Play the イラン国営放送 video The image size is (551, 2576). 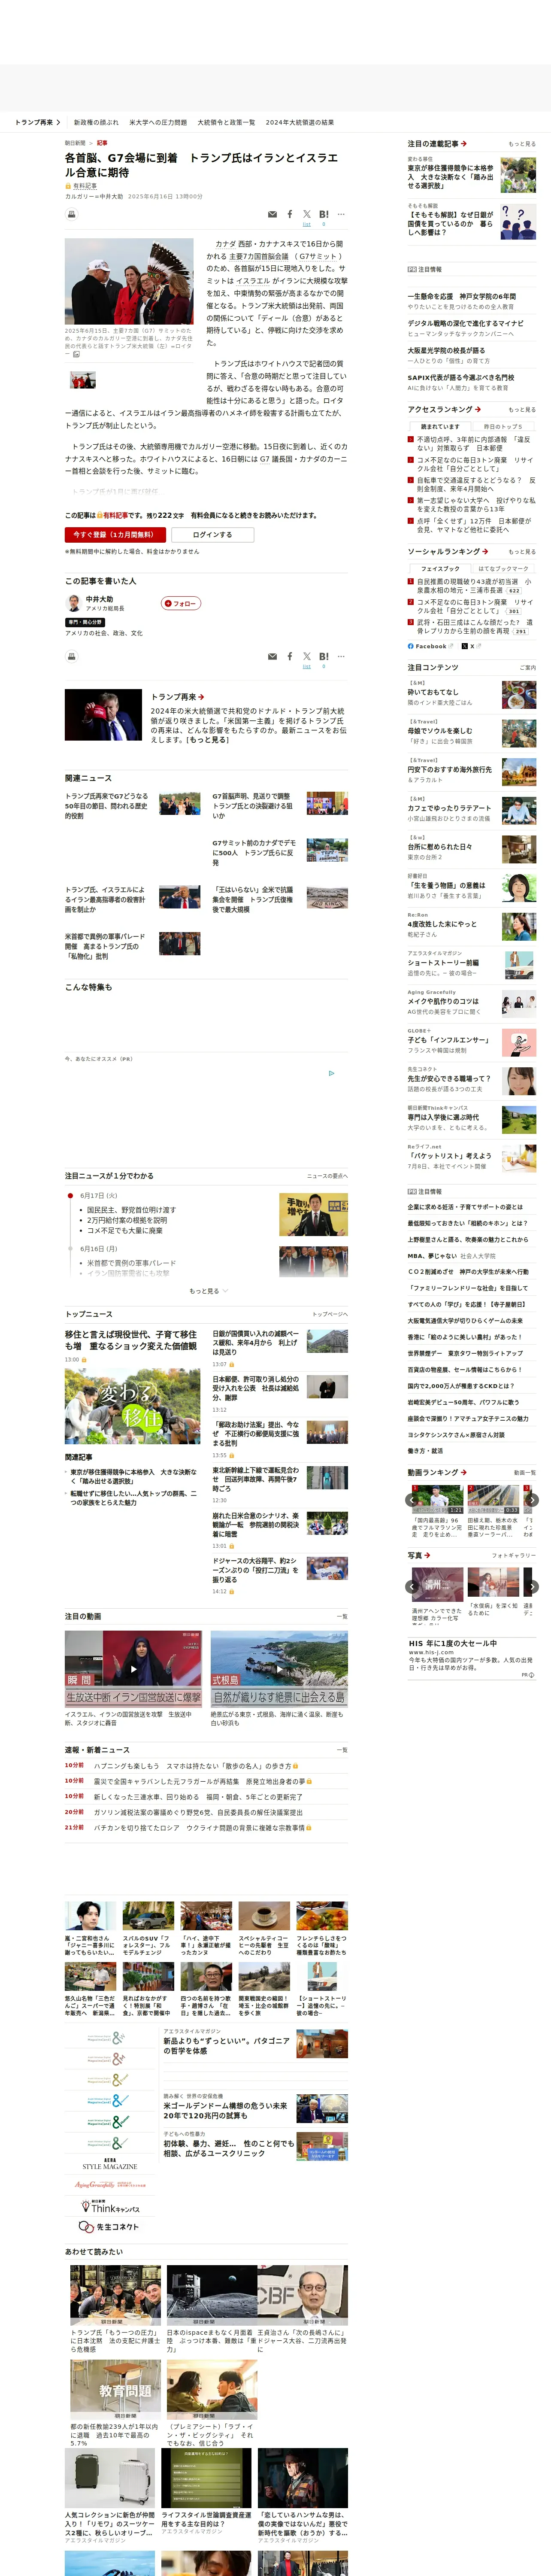pyautogui.click(x=133, y=1668)
